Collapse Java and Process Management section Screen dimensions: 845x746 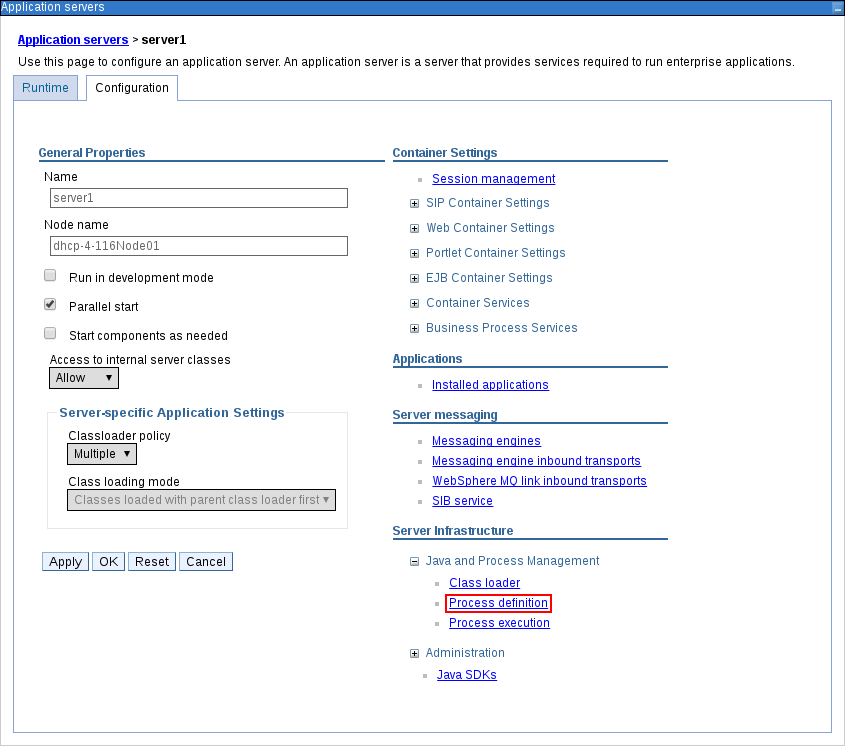414,562
